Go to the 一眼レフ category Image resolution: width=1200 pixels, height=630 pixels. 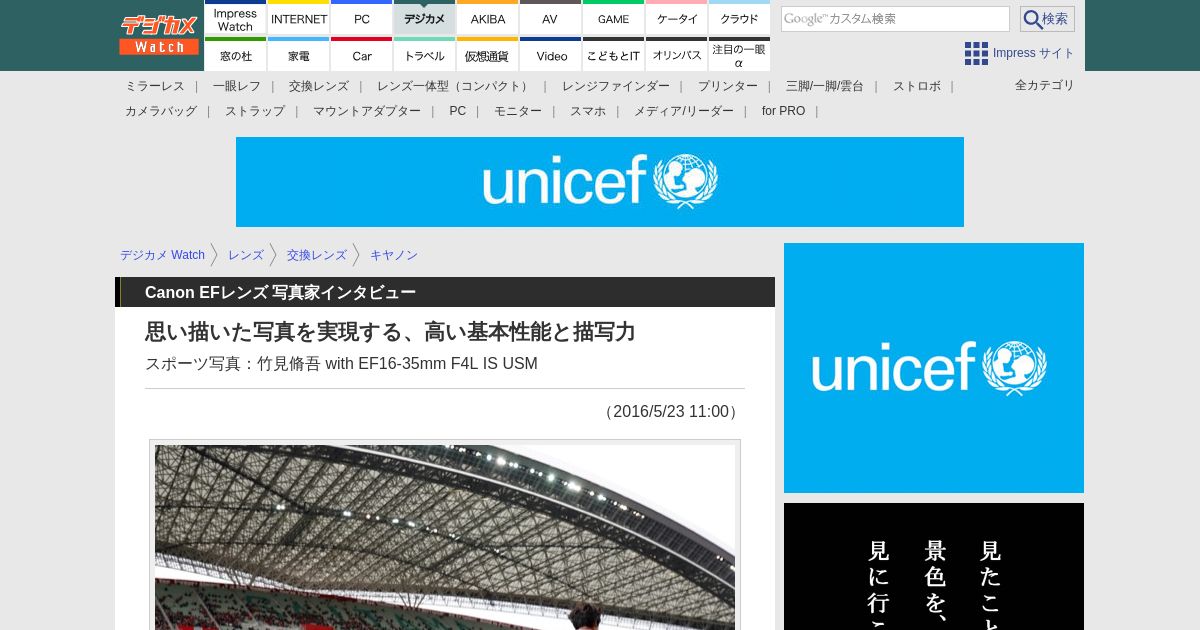pos(237,86)
